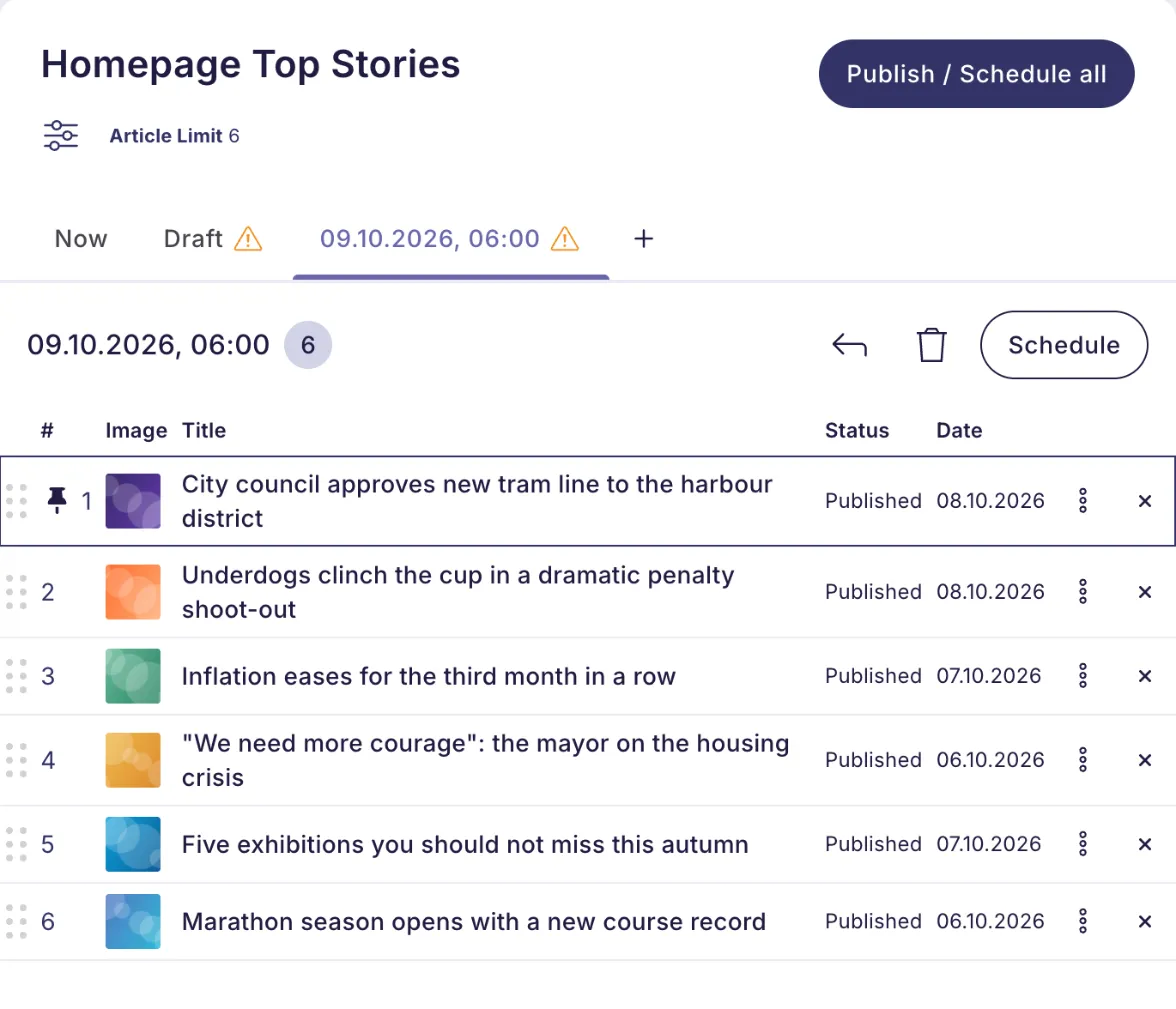Image resolution: width=1176 pixels, height=1009 pixels.
Task: Open the Article Limit 6 setting
Action: coord(174,136)
